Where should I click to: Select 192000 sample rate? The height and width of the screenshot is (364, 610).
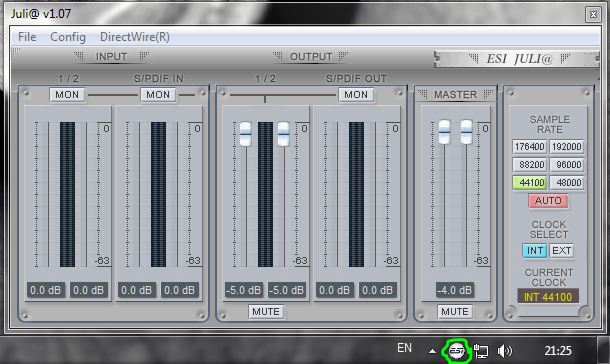566,147
